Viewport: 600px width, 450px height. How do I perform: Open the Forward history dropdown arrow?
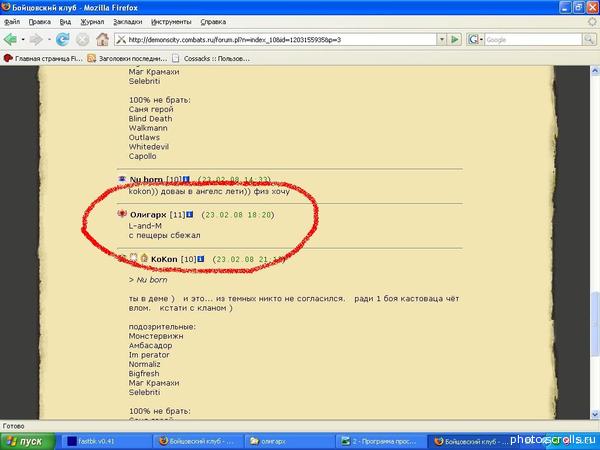pos(49,39)
